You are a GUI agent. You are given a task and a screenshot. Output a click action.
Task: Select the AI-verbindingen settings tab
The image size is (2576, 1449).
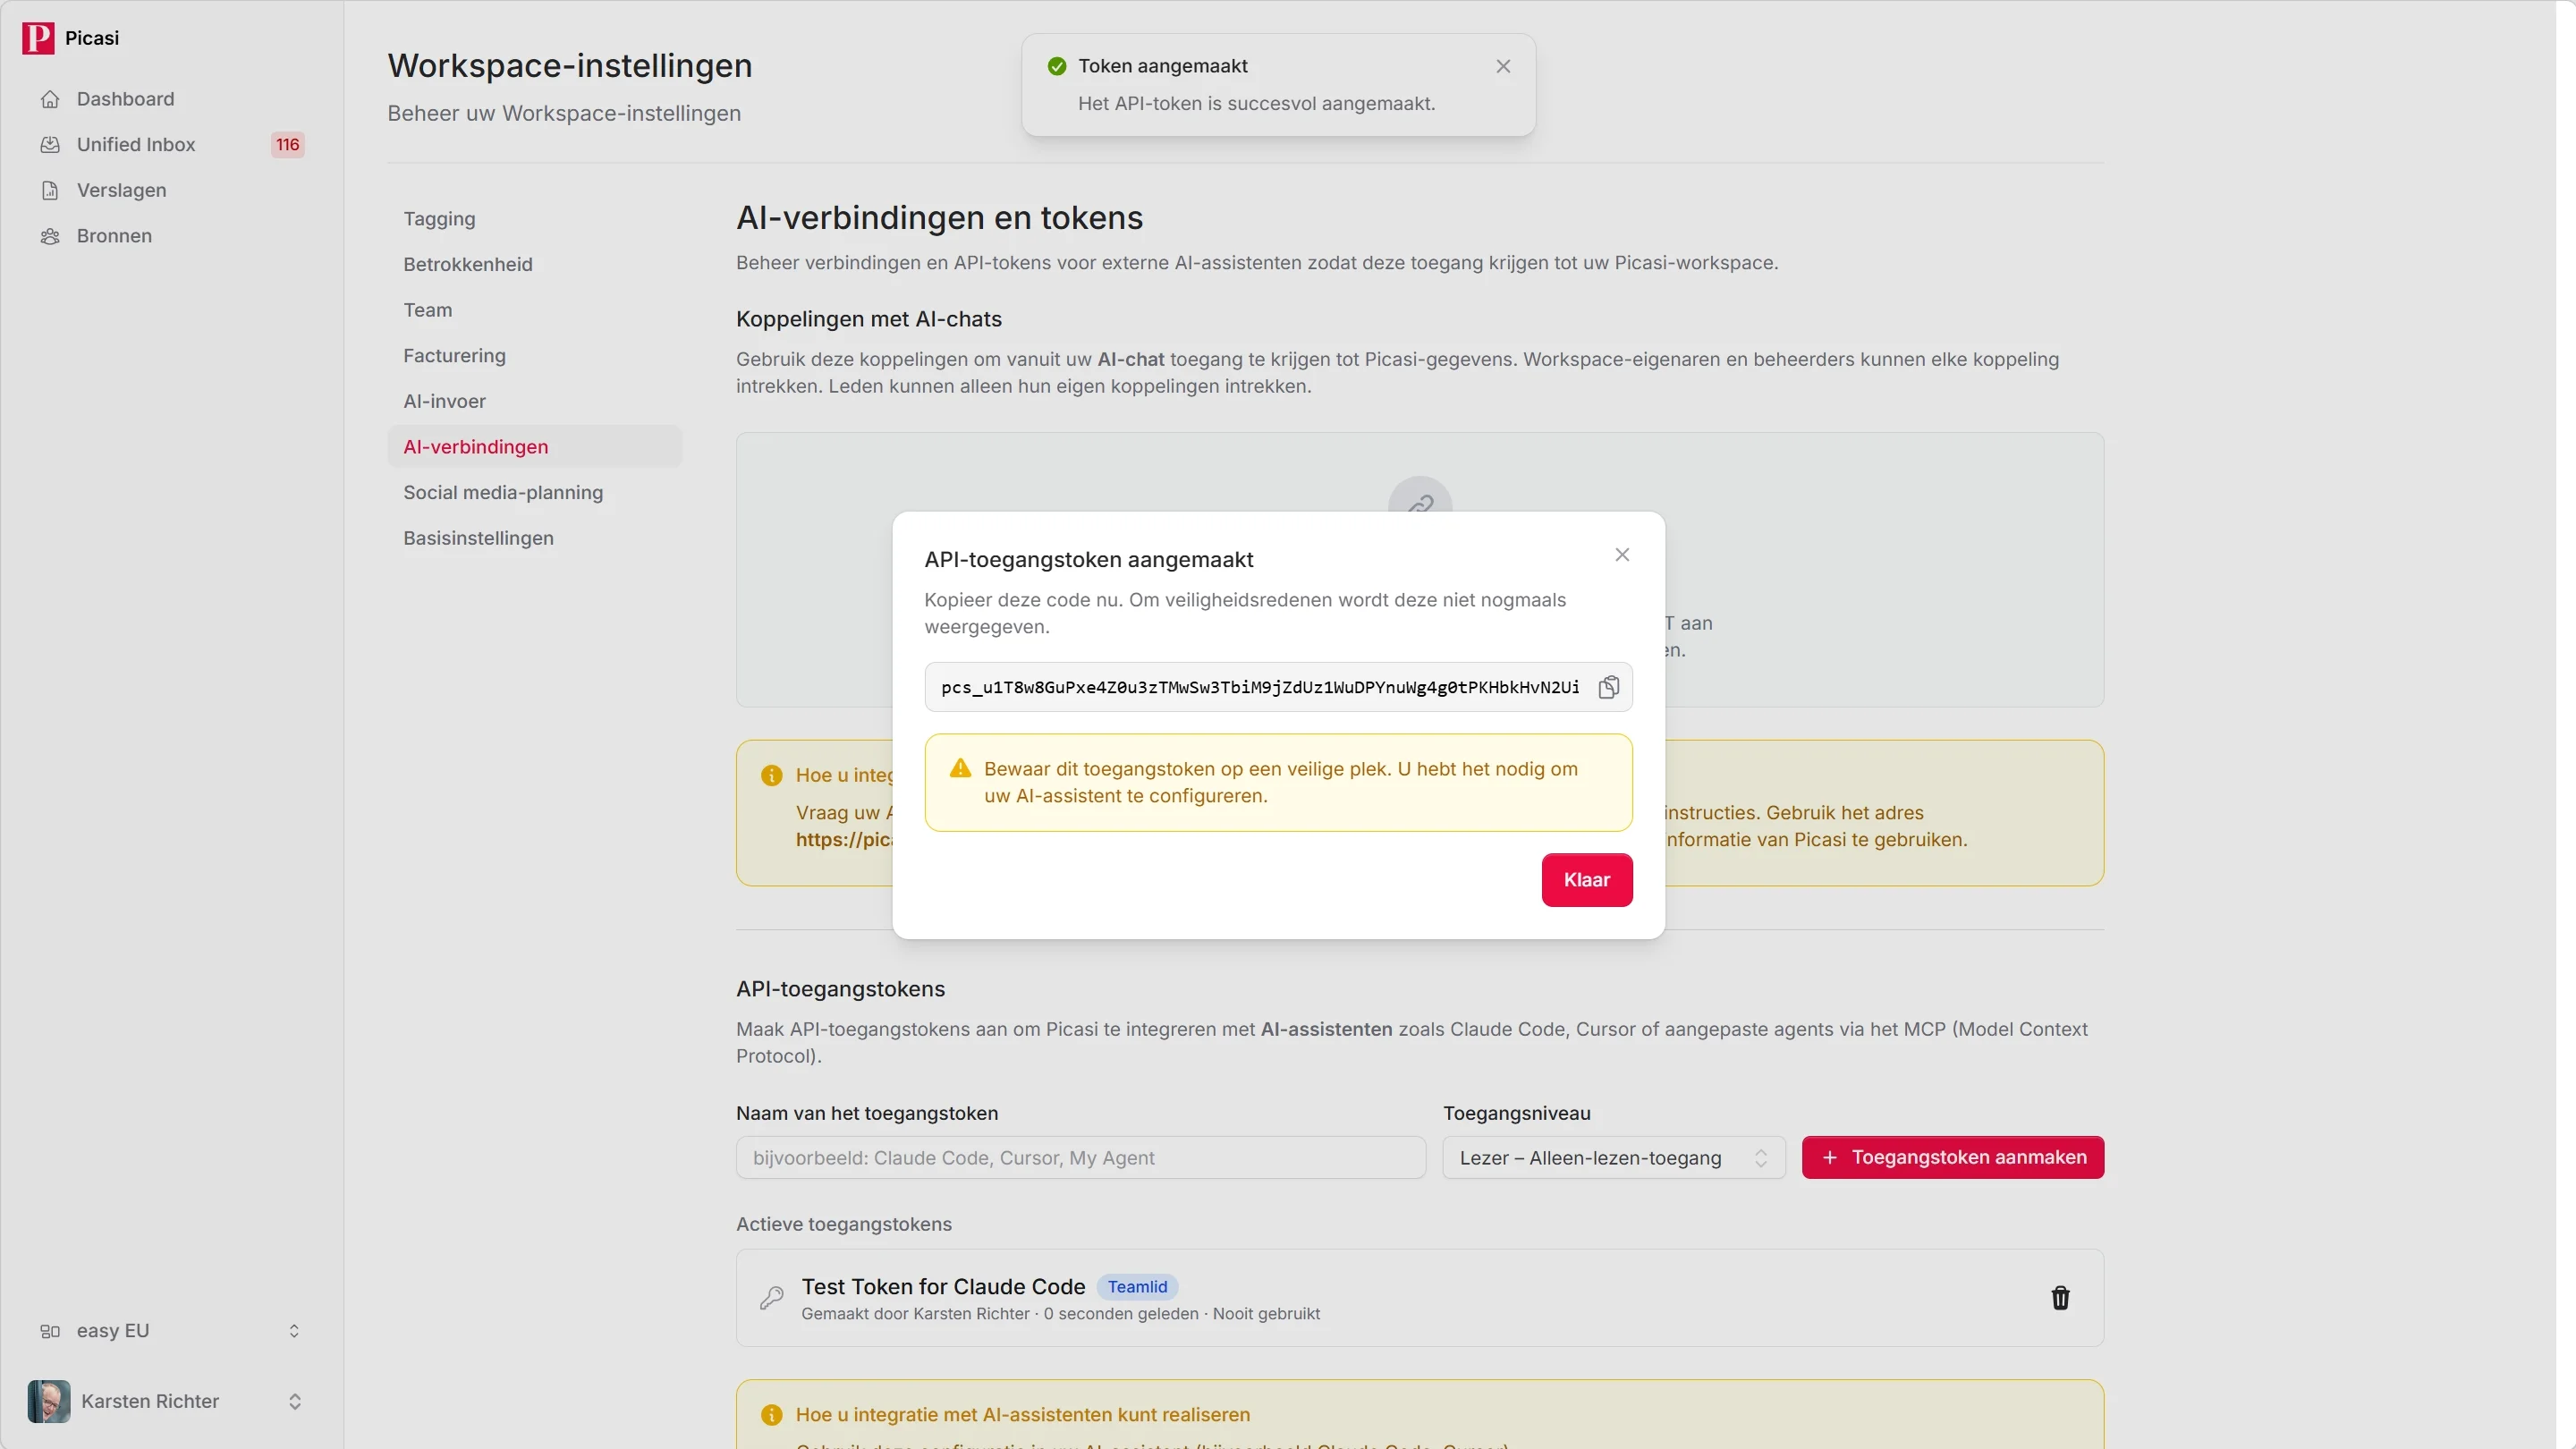[534, 447]
